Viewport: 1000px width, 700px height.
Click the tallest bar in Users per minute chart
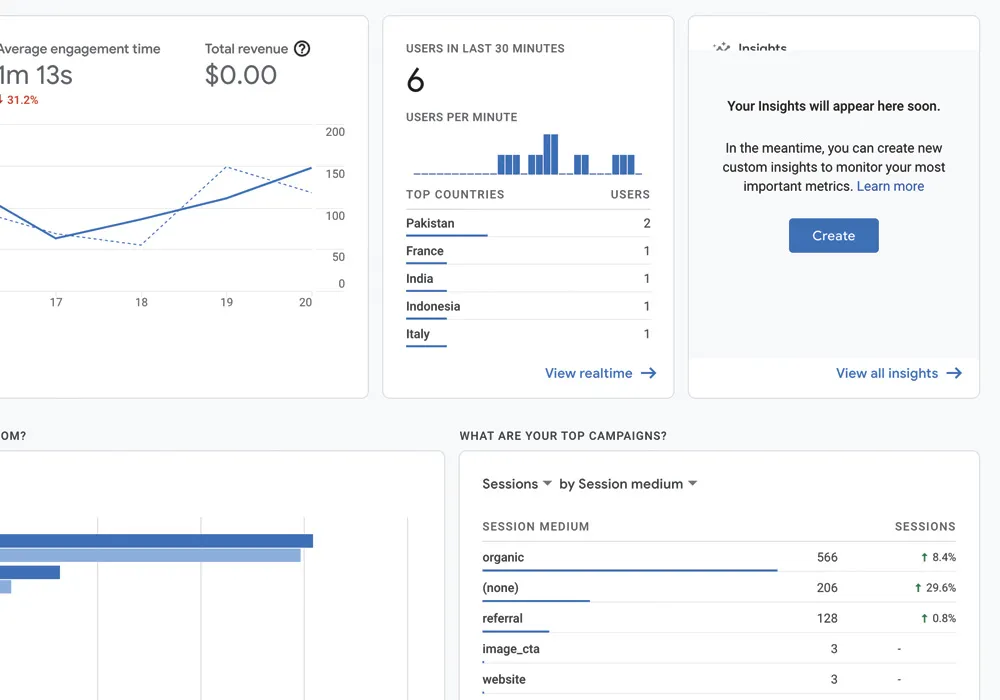550,154
